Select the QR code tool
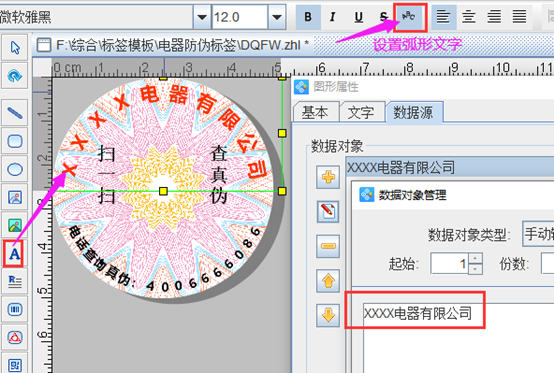The image size is (554, 373). (14, 364)
